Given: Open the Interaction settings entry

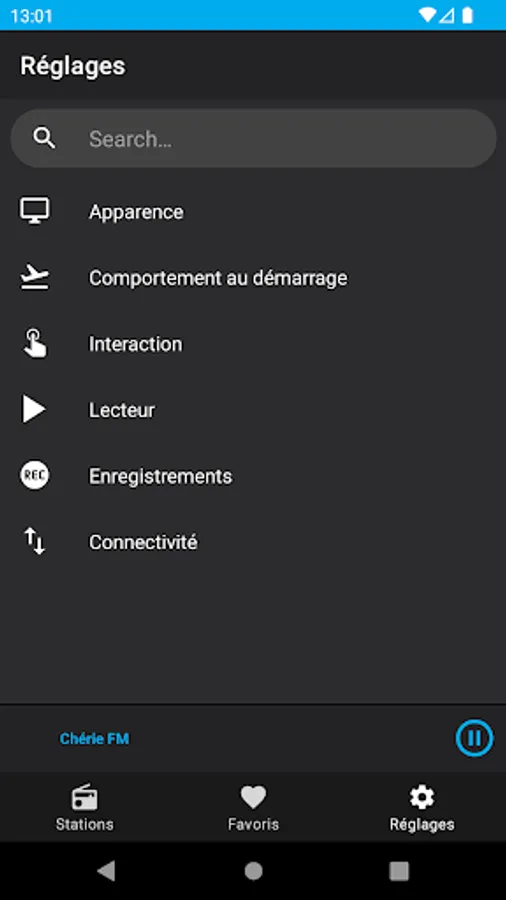Looking at the screenshot, I should pos(253,344).
